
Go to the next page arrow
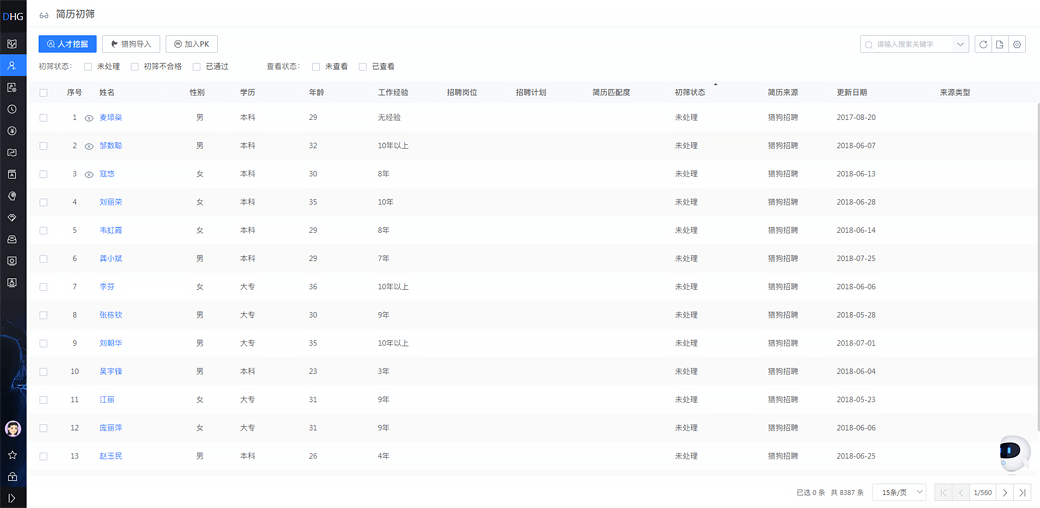coord(1005,493)
